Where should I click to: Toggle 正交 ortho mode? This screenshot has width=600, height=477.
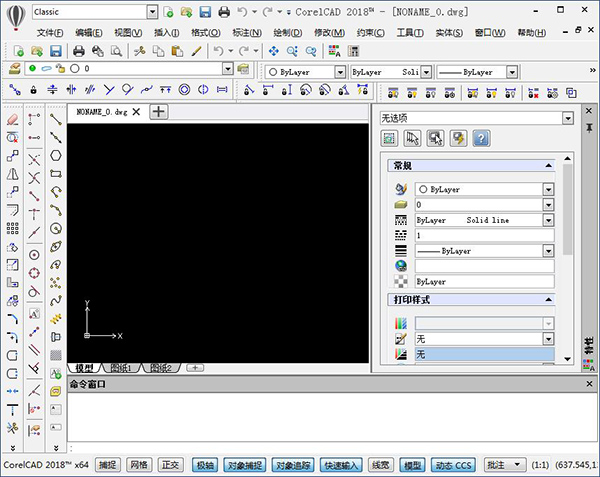pos(170,465)
